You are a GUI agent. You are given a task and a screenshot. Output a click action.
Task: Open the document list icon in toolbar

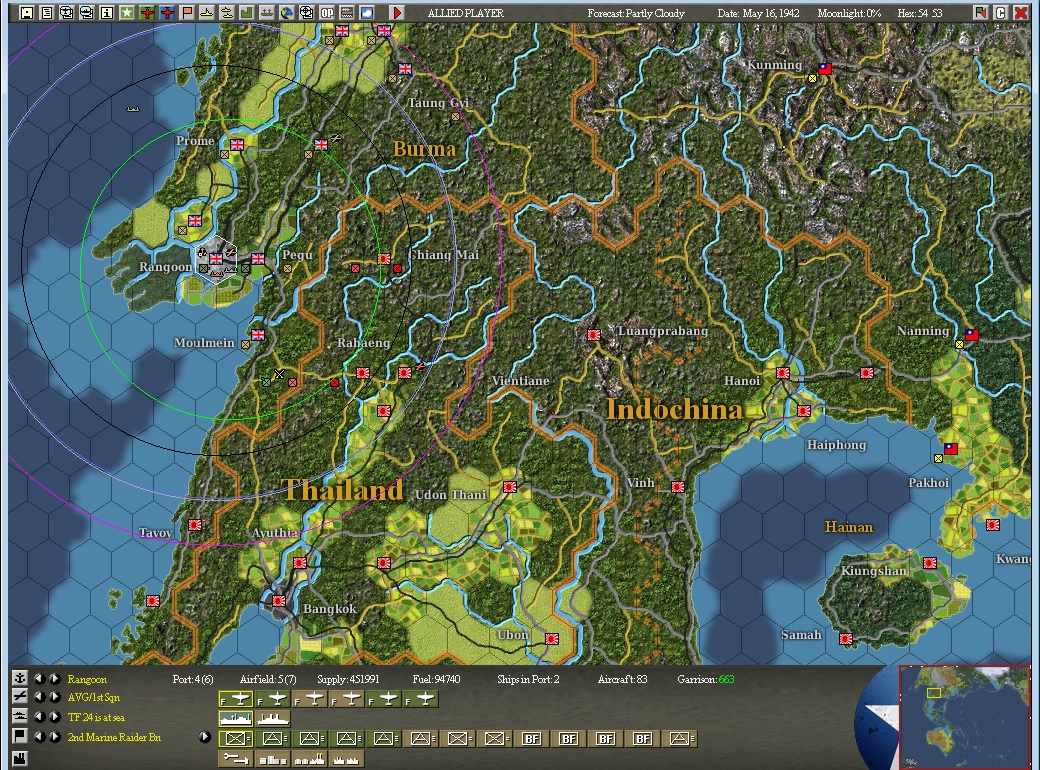pos(46,12)
